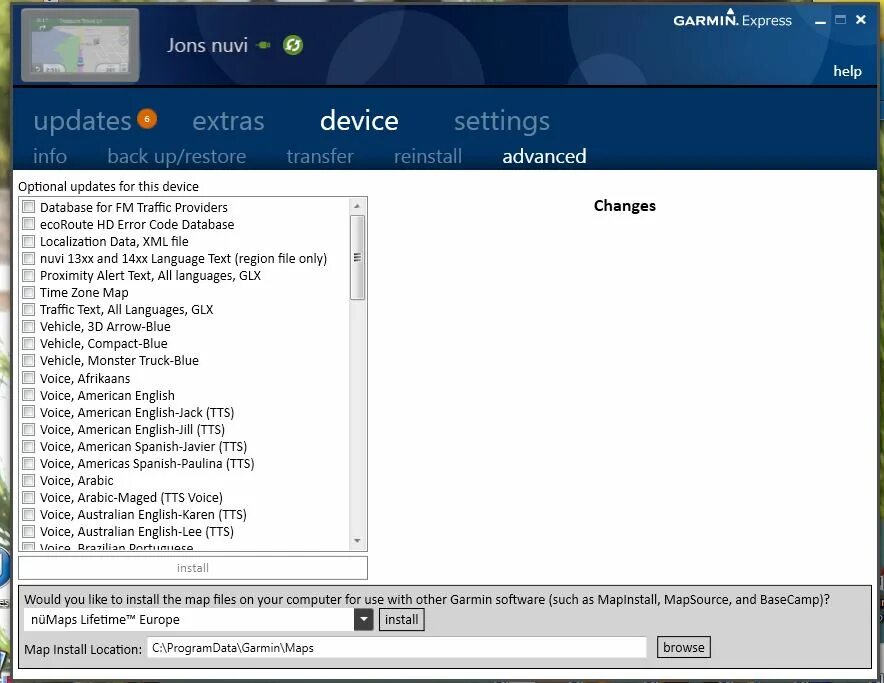
Task: Click the browse button
Action: pos(683,647)
